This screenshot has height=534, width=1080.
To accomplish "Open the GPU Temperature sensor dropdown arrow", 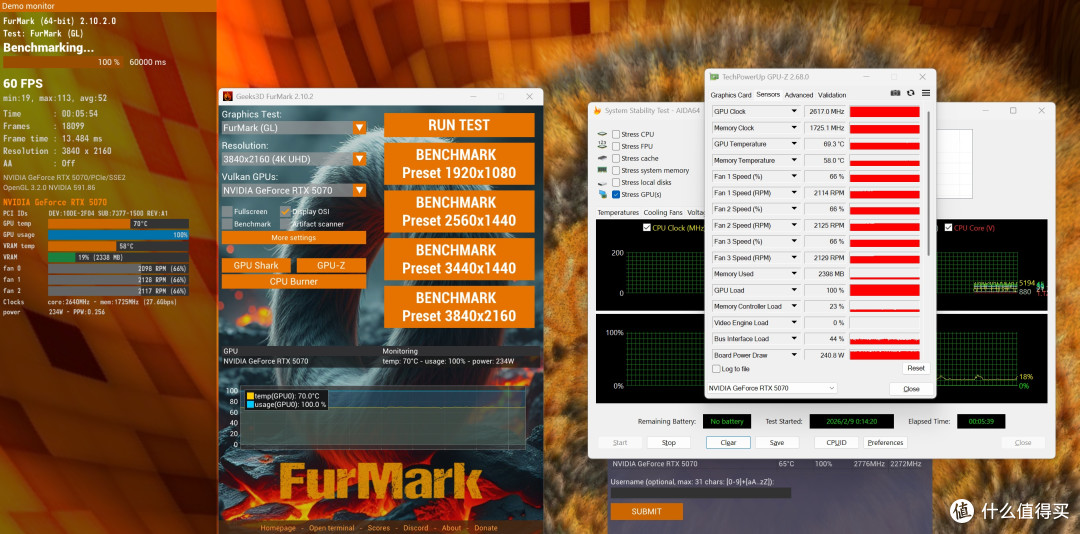I will [x=794, y=144].
